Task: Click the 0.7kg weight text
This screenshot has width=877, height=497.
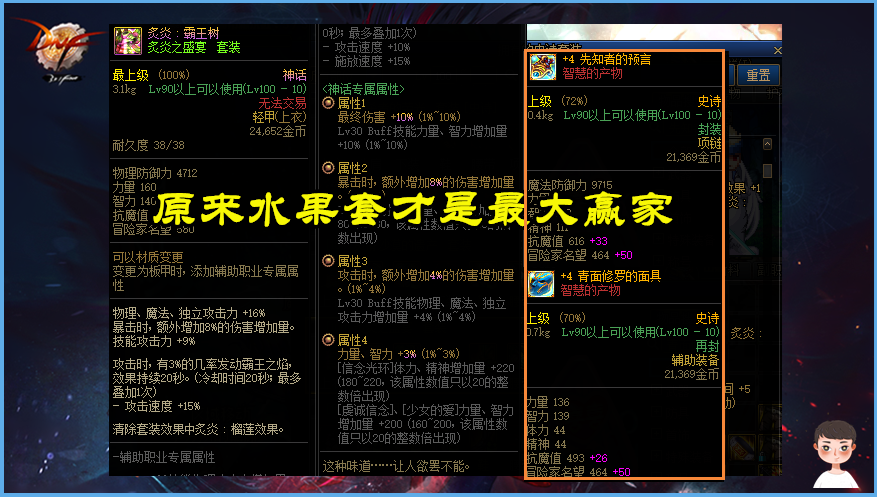Action: pos(539,333)
